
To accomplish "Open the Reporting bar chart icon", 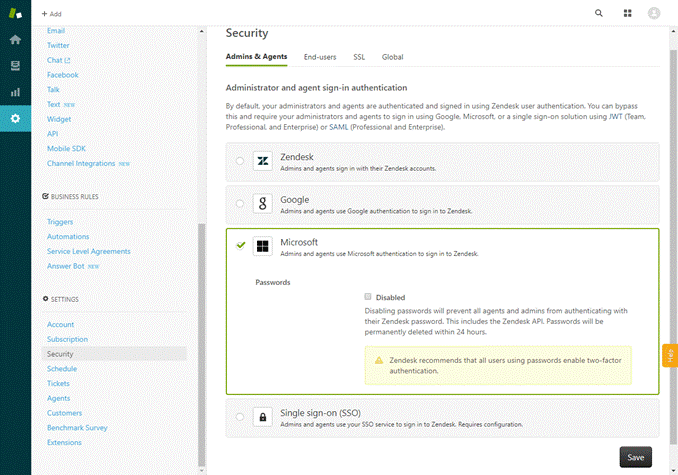I will (15, 92).
